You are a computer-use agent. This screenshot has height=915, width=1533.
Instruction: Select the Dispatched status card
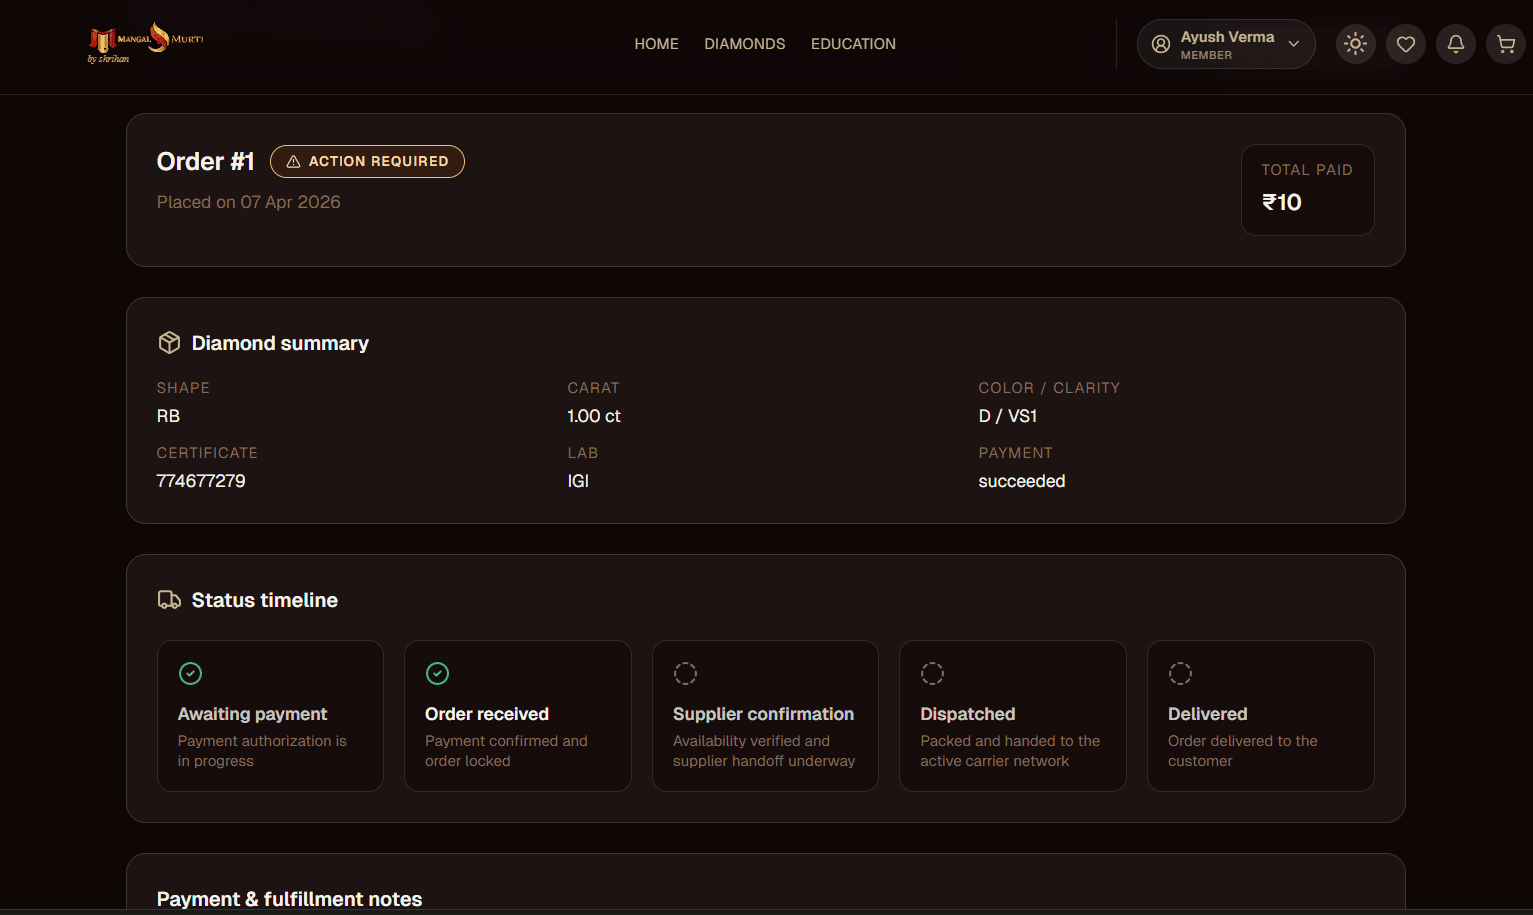pyautogui.click(x=1012, y=716)
